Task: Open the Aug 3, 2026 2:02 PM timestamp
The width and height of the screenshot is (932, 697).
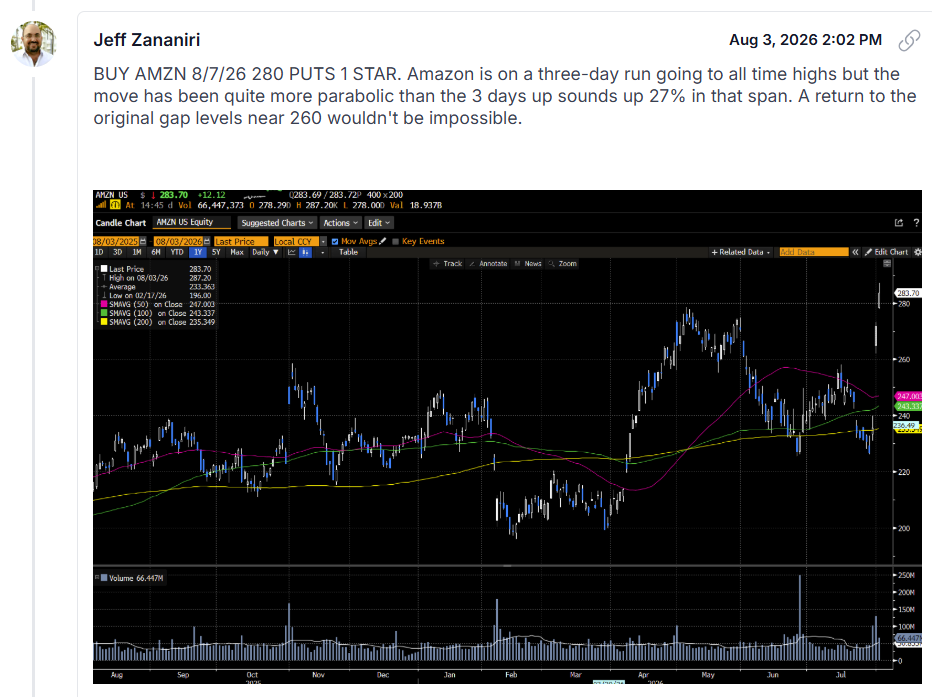Action: (805, 40)
